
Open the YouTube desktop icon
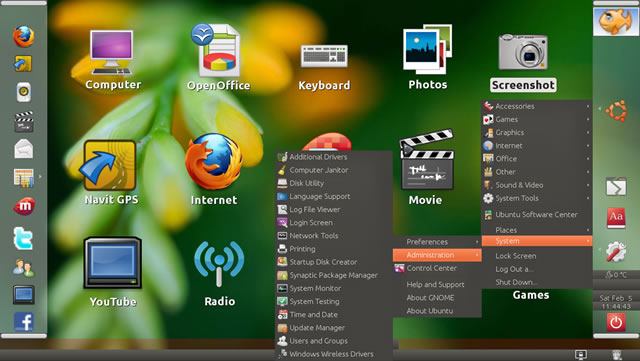click(x=113, y=263)
